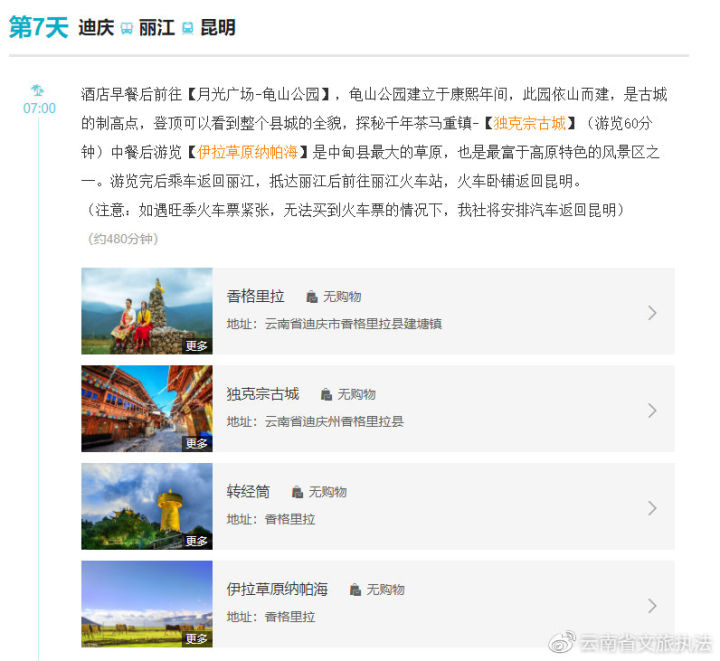This screenshot has width=720, height=661.
Task: Expand the 转经筒 card chevron
Action: (x=652, y=509)
